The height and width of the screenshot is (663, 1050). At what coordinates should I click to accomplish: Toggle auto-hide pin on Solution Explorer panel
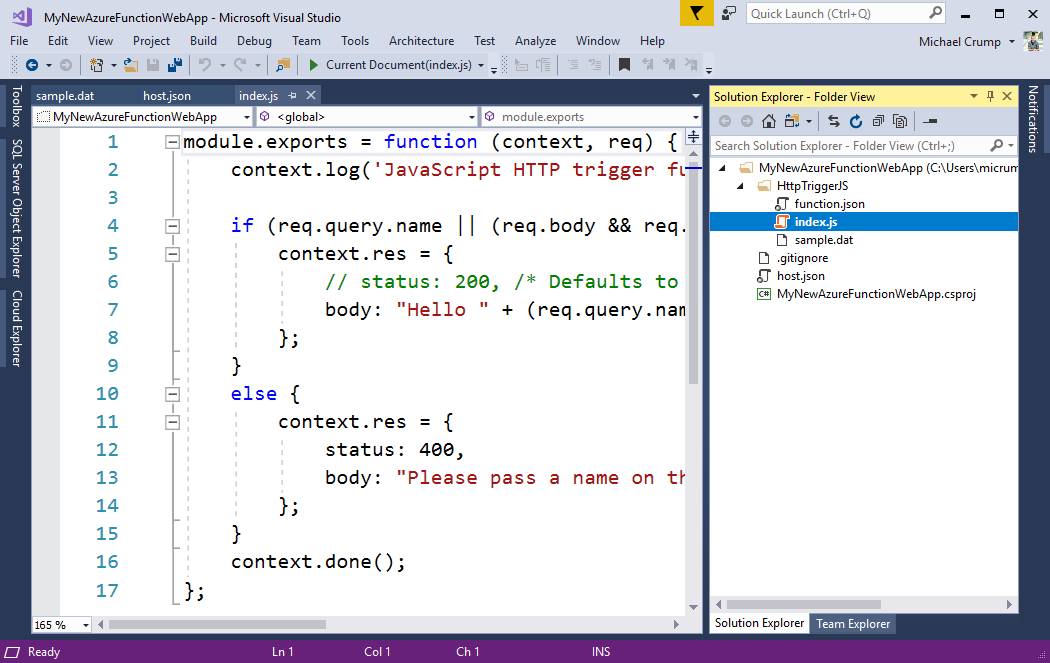pos(991,96)
